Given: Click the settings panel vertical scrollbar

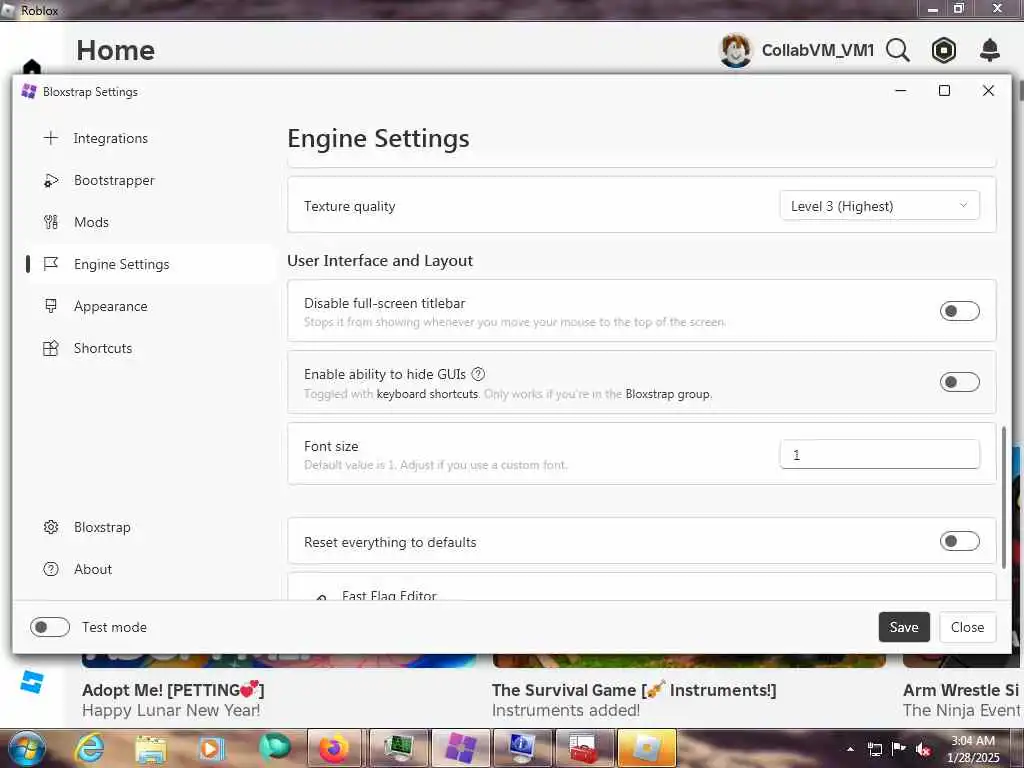Looking at the screenshot, I should (1004, 496).
